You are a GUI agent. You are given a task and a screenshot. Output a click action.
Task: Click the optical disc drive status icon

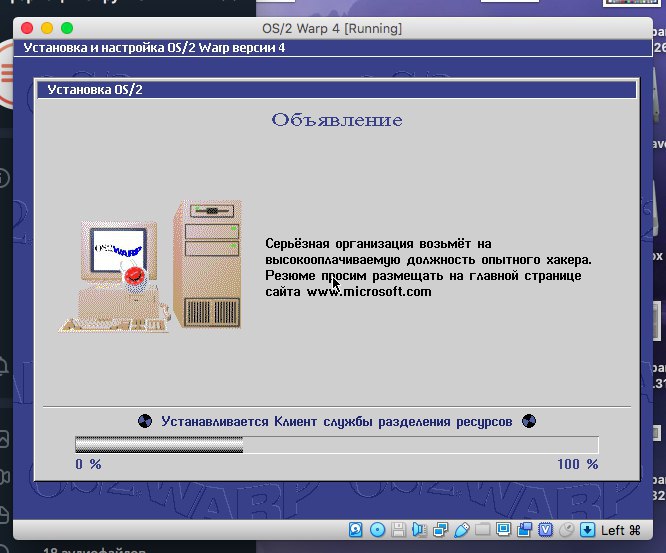click(377, 530)
